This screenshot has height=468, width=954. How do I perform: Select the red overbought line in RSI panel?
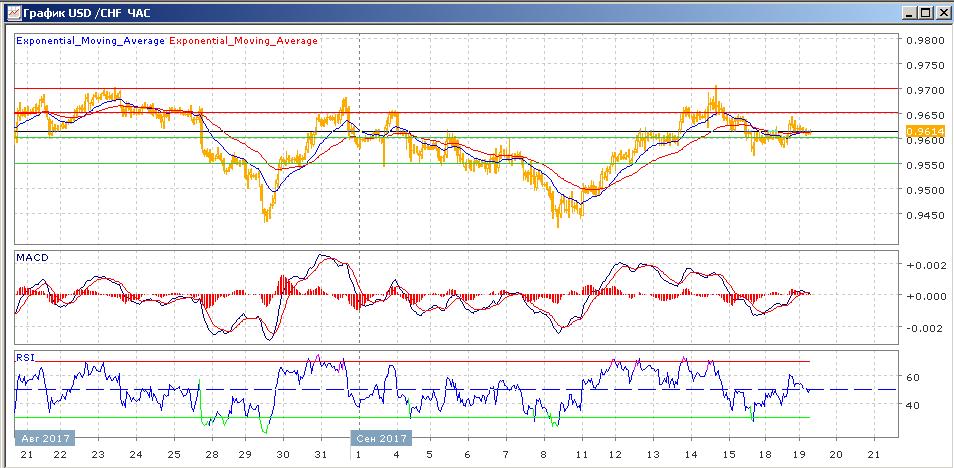click(x=450, y=361)
